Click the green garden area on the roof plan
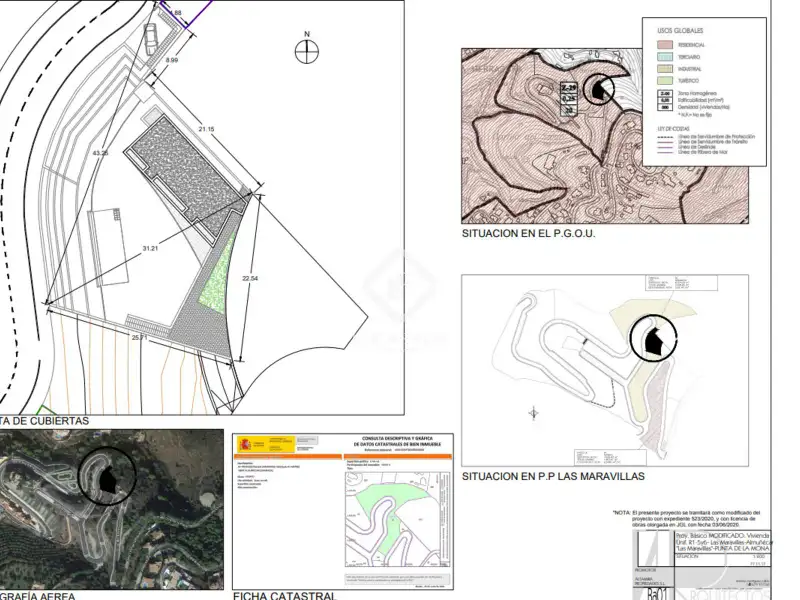This screenshot has width=800, height=600. pyautogui.click(x=215, y=277)
